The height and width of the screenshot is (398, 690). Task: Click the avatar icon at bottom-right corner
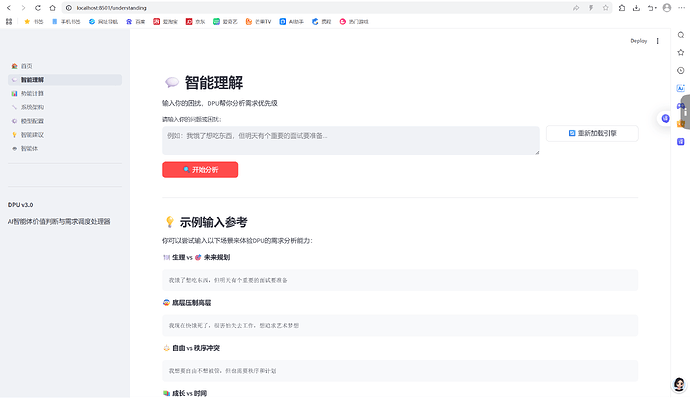pos(679,384)
